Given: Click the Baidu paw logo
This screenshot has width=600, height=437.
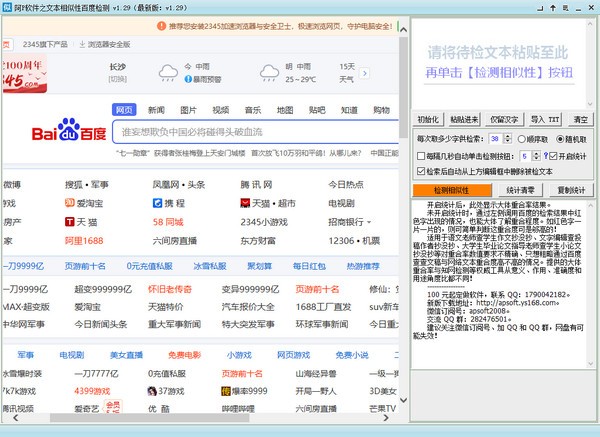Looking at the screenshot, I should point(69,131).
